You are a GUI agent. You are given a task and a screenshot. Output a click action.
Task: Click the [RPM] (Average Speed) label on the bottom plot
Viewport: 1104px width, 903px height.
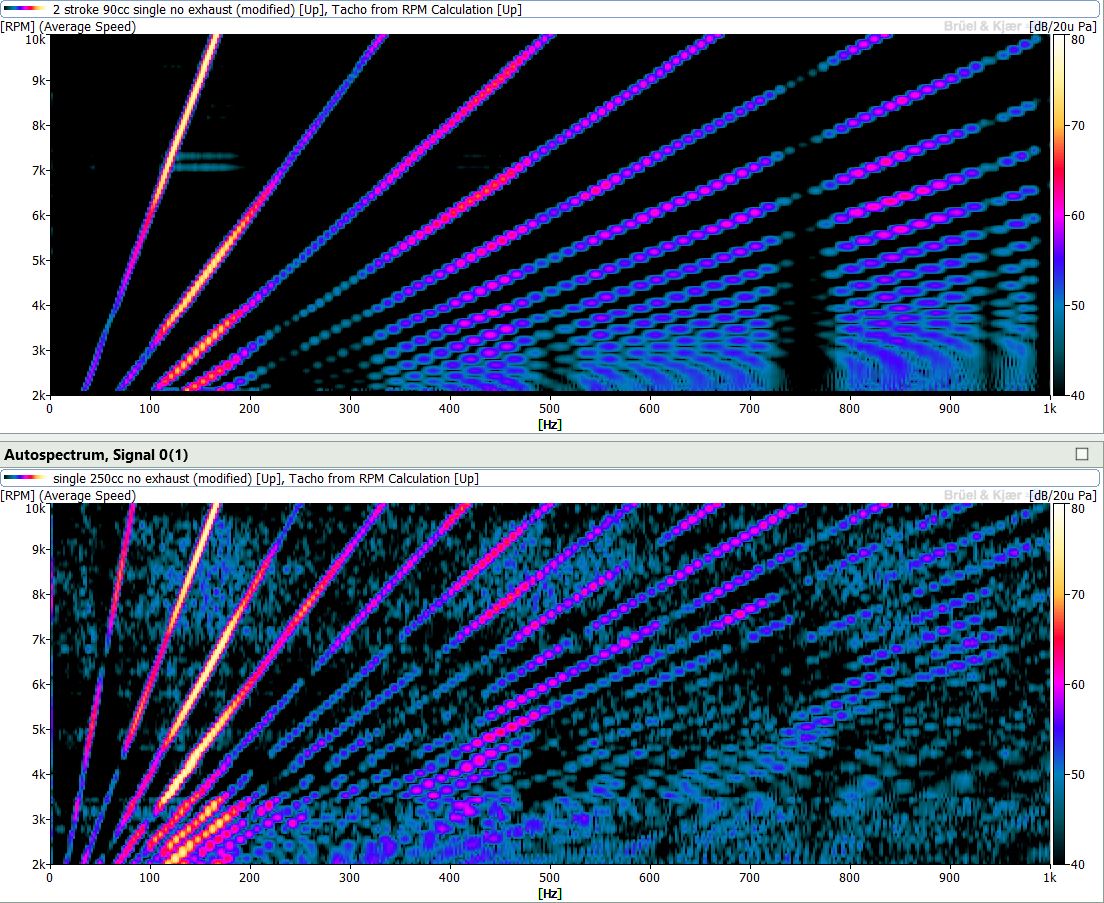pos(68,496)
